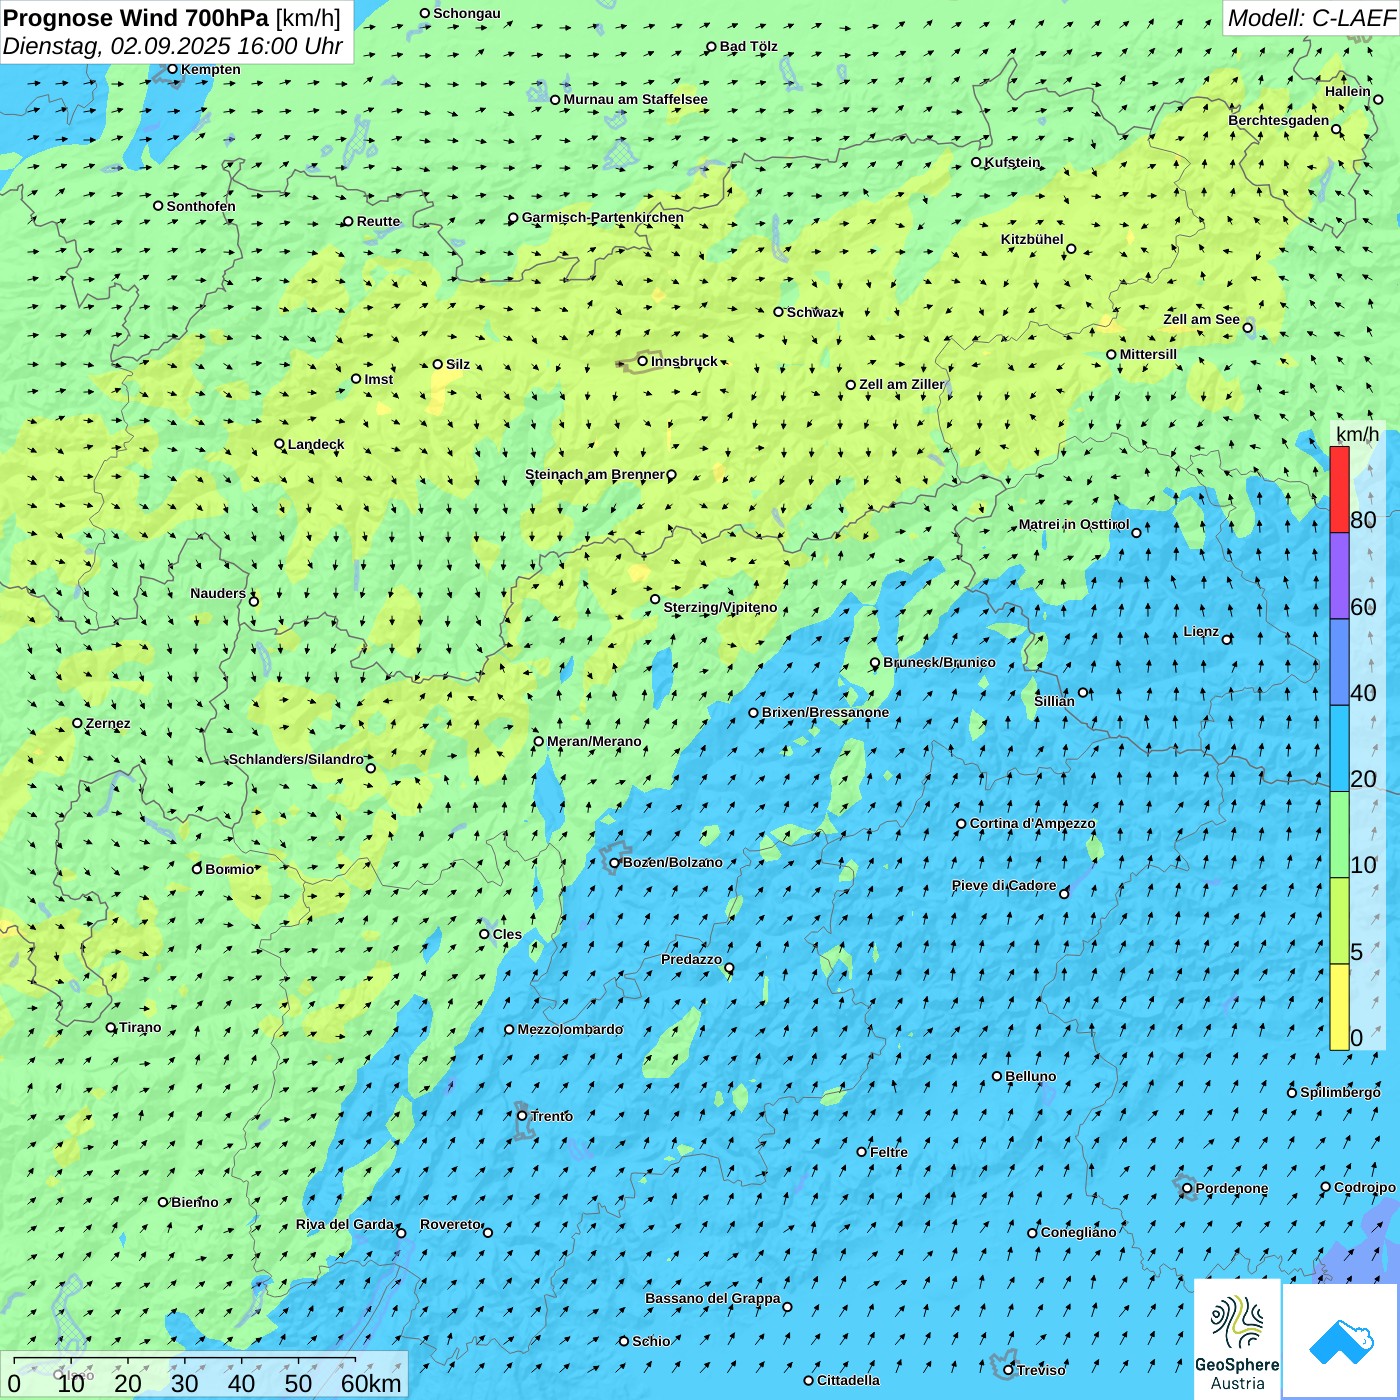Click the map title 'Prognose Wind 700hPa'
Viewport: 1400px width, 1400px height.
(136, 18)
